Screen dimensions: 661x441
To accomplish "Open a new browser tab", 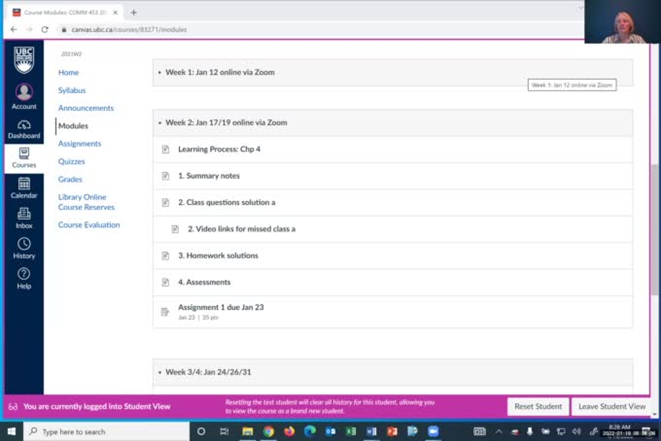I will click(x=134, y=13).
